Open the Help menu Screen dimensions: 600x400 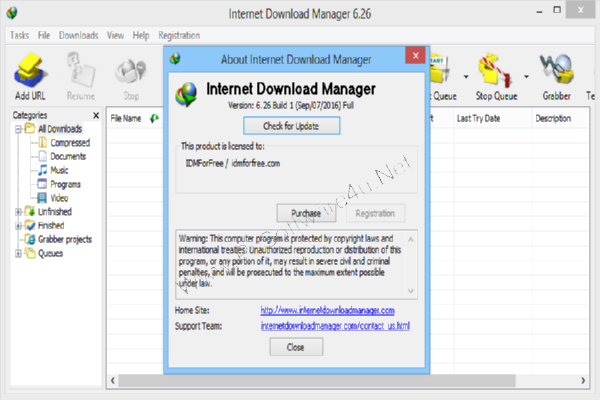tap(141, 36)
